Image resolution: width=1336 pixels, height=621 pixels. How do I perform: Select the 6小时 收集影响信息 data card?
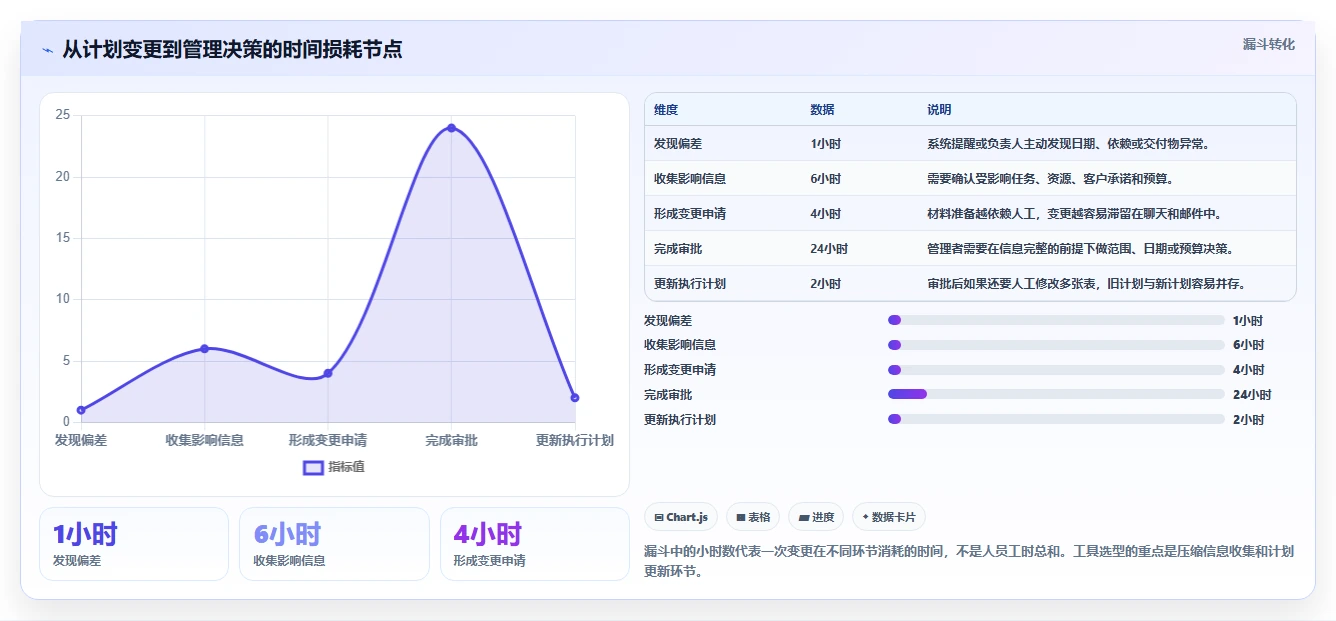coord(334,543)
